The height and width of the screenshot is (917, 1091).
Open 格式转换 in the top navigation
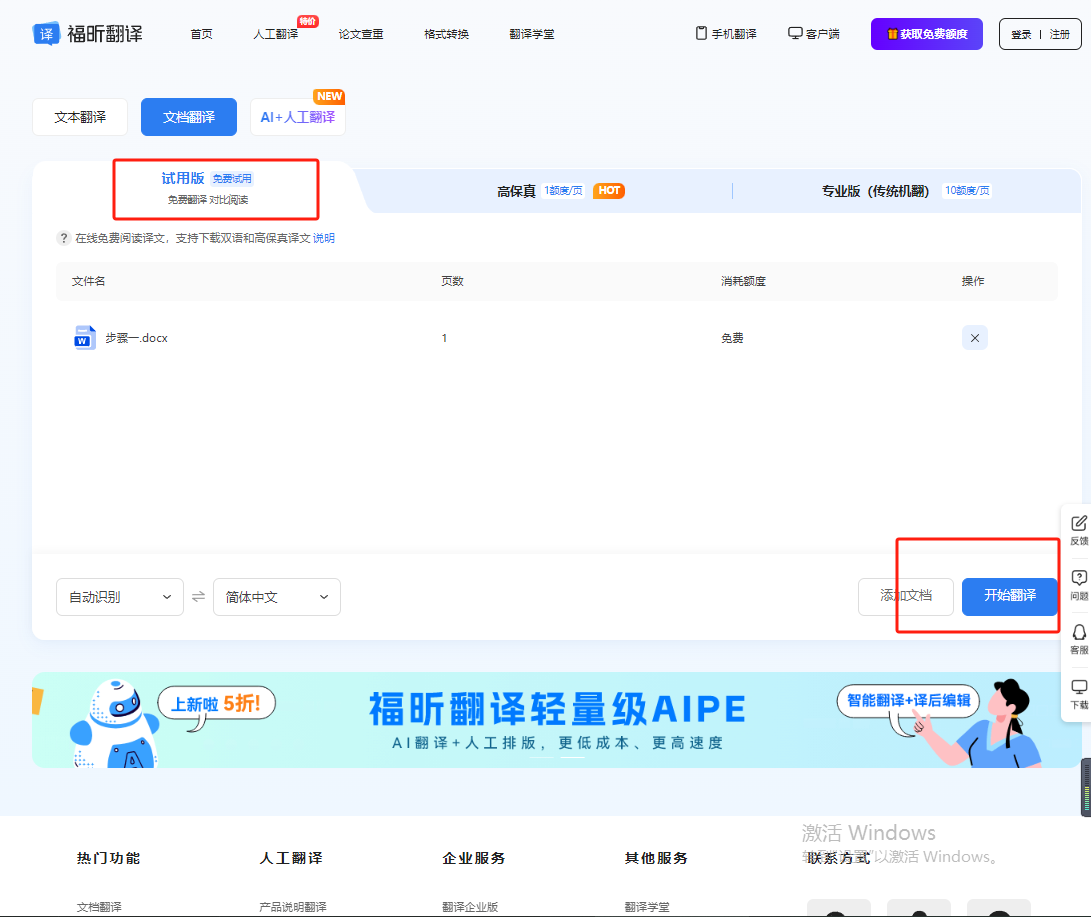[446, 34]
